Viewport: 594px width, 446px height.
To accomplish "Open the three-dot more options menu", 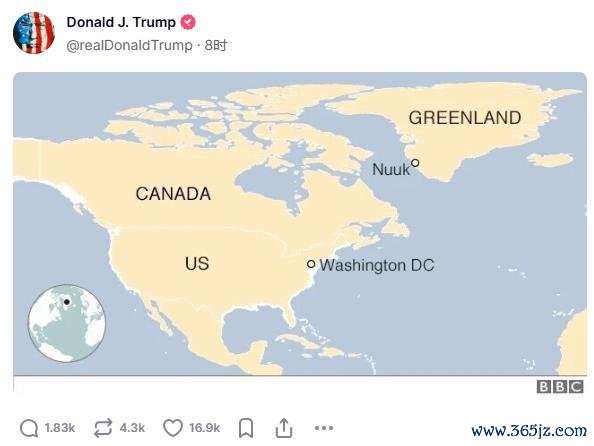I will [324, 428].
